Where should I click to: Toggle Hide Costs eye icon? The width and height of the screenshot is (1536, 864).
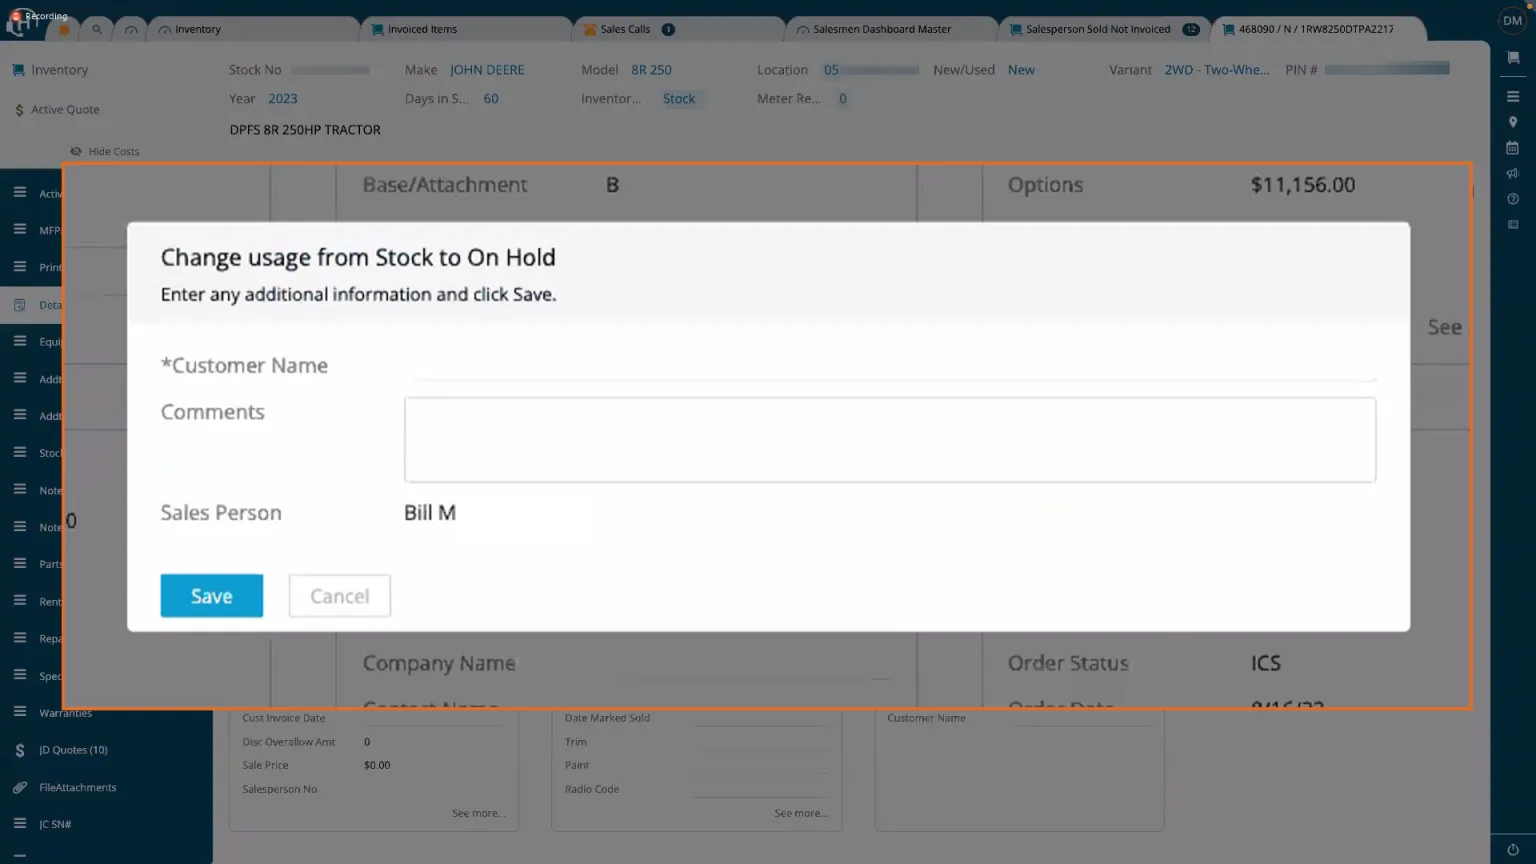pos(76,152)
